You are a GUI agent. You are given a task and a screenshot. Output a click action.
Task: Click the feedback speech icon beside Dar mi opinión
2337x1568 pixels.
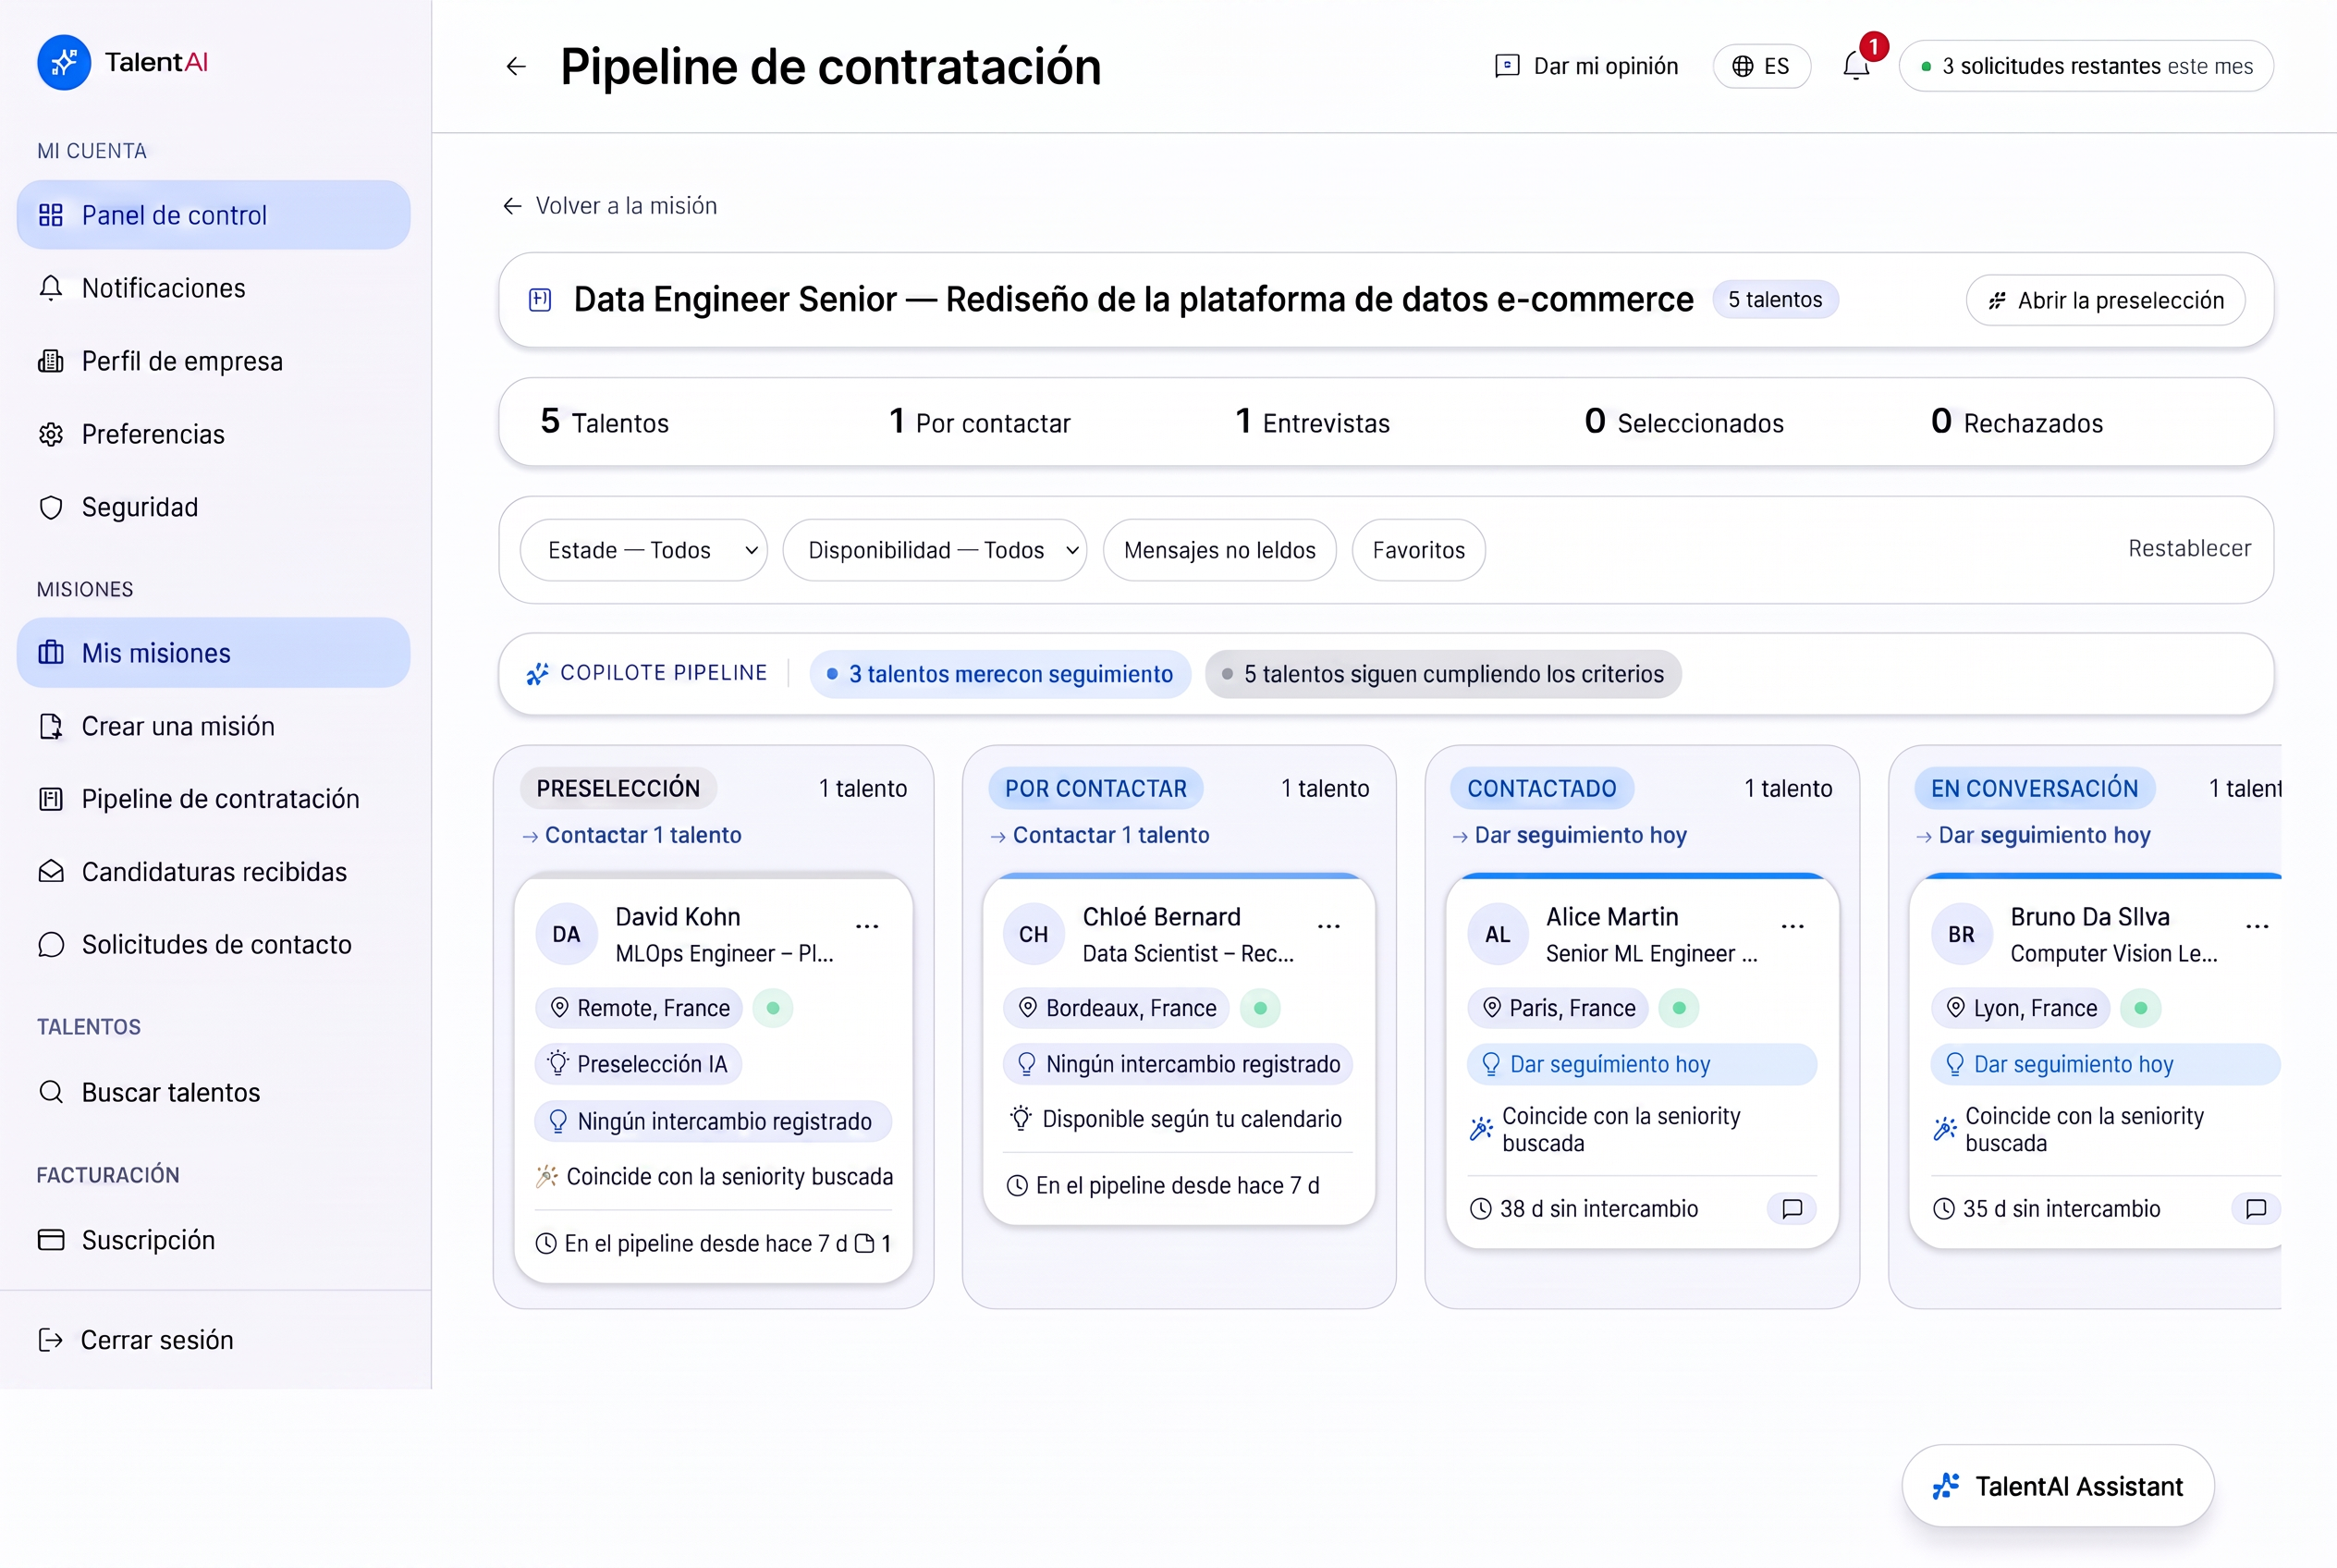point(1506,66)
